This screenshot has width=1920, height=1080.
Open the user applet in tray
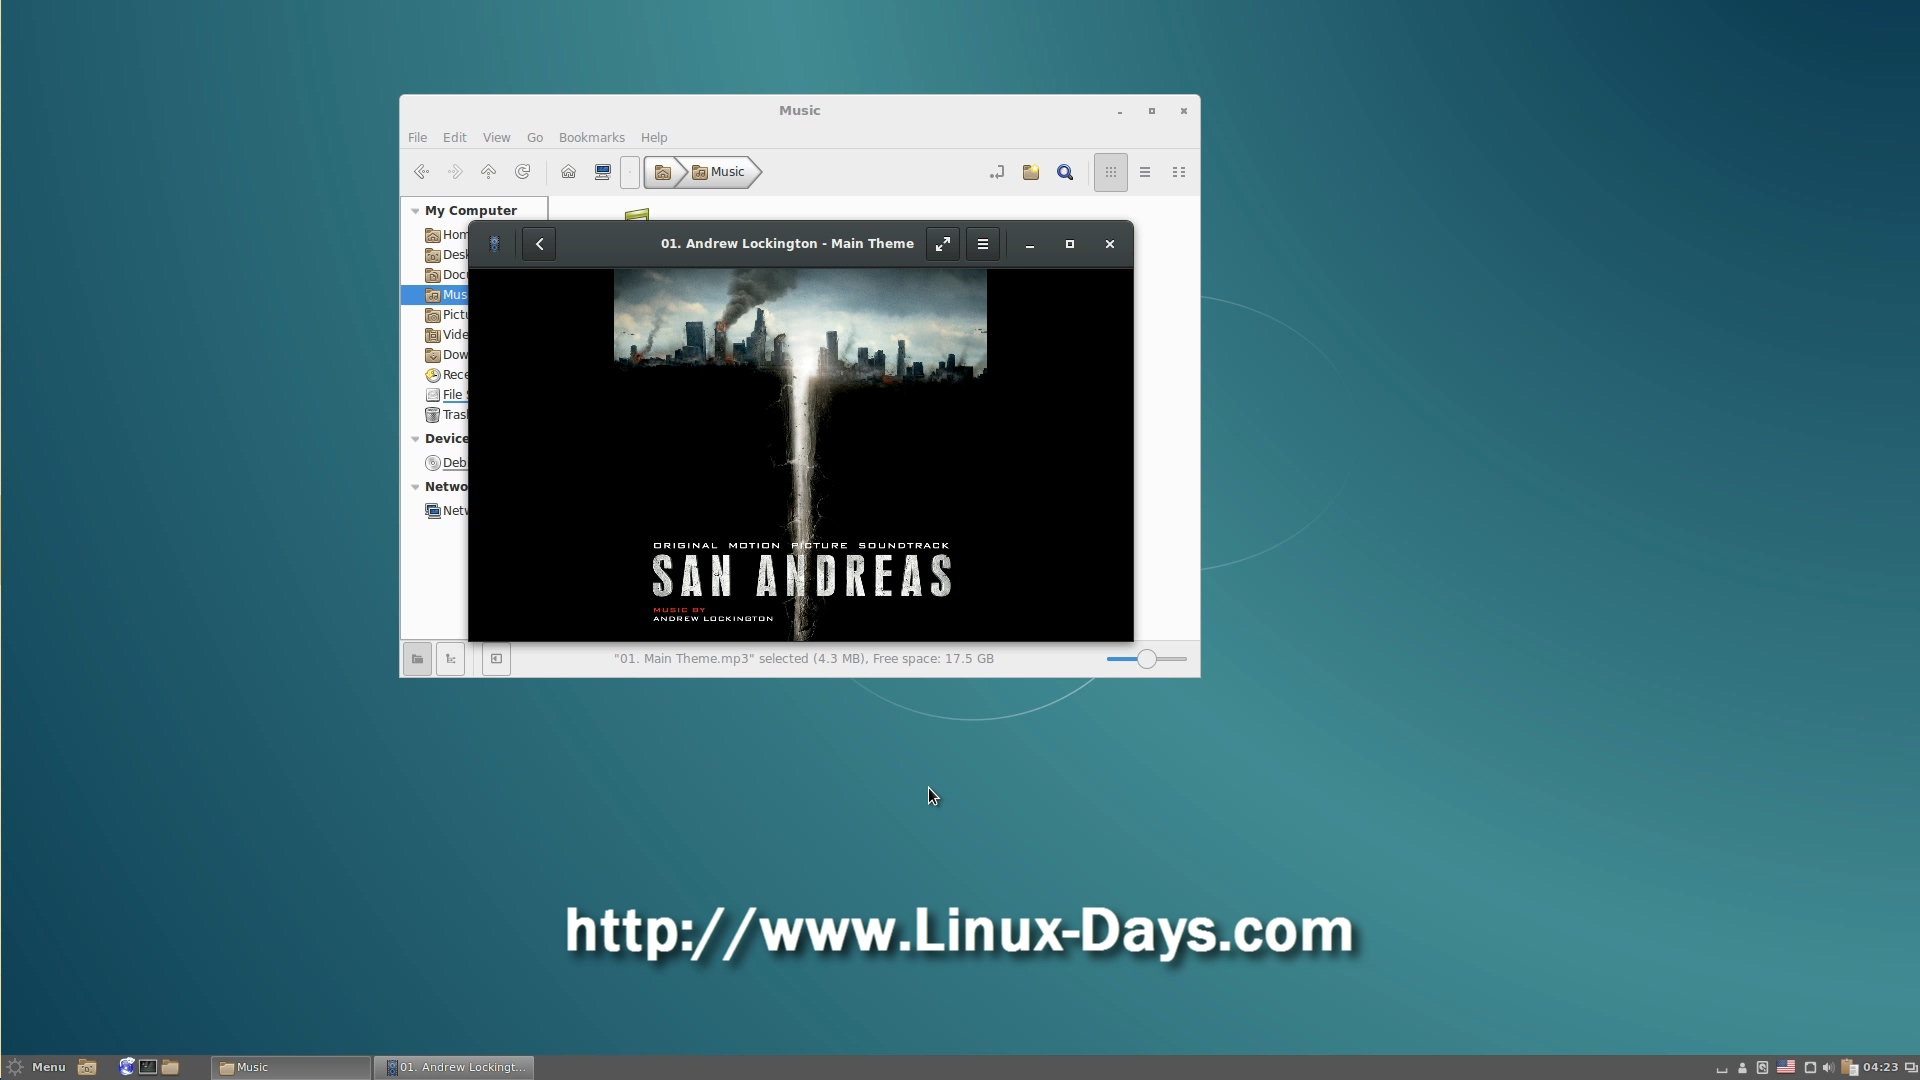(1742, 1067)
